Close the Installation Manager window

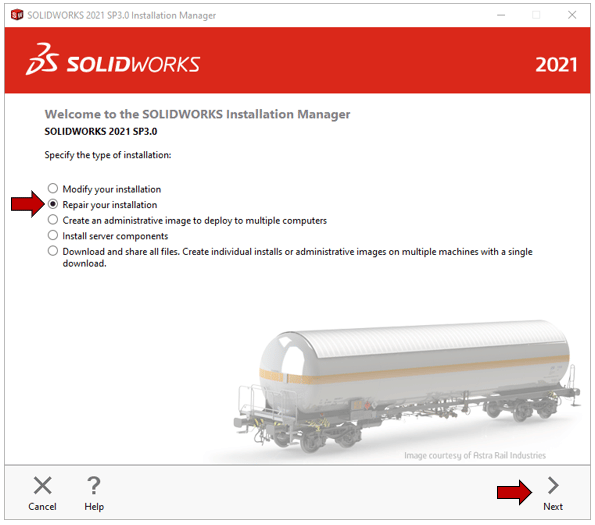(x=572, y=15)
